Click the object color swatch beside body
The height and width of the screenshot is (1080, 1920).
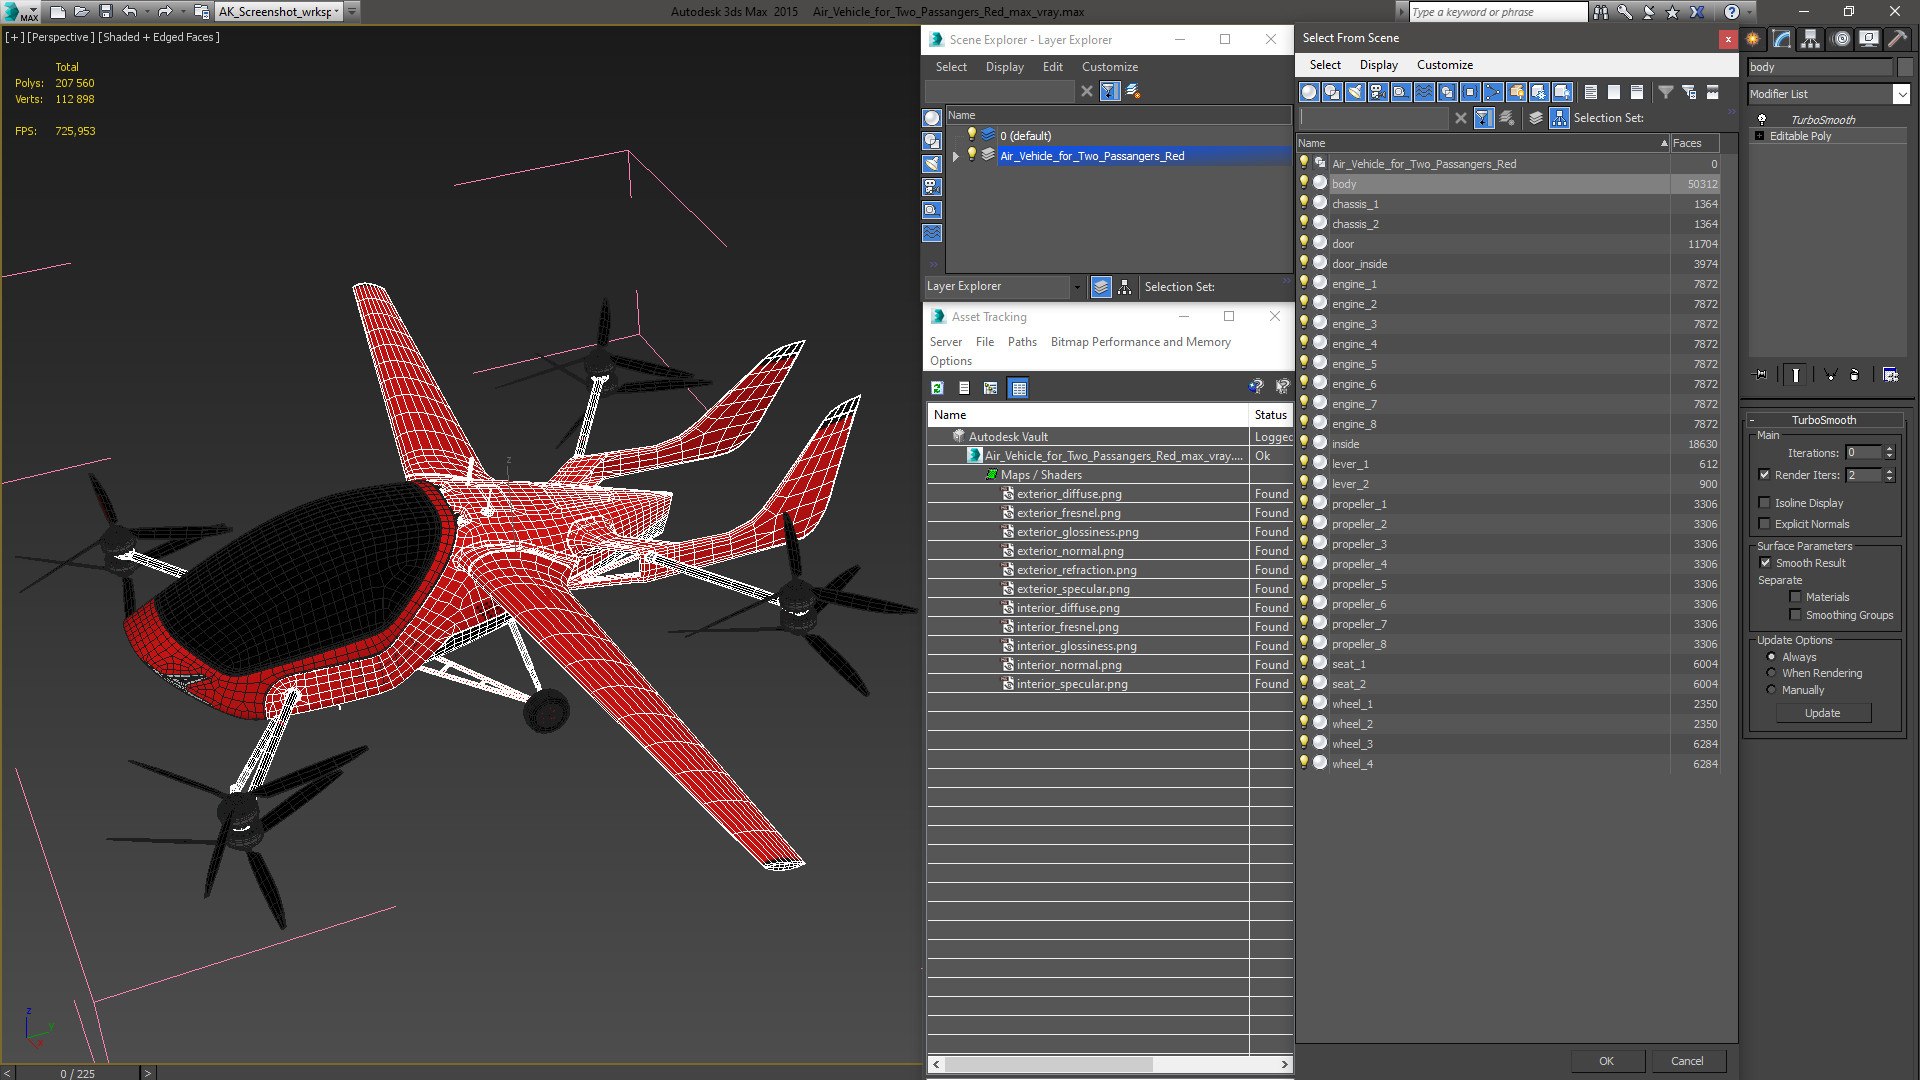coord(1904,67)
